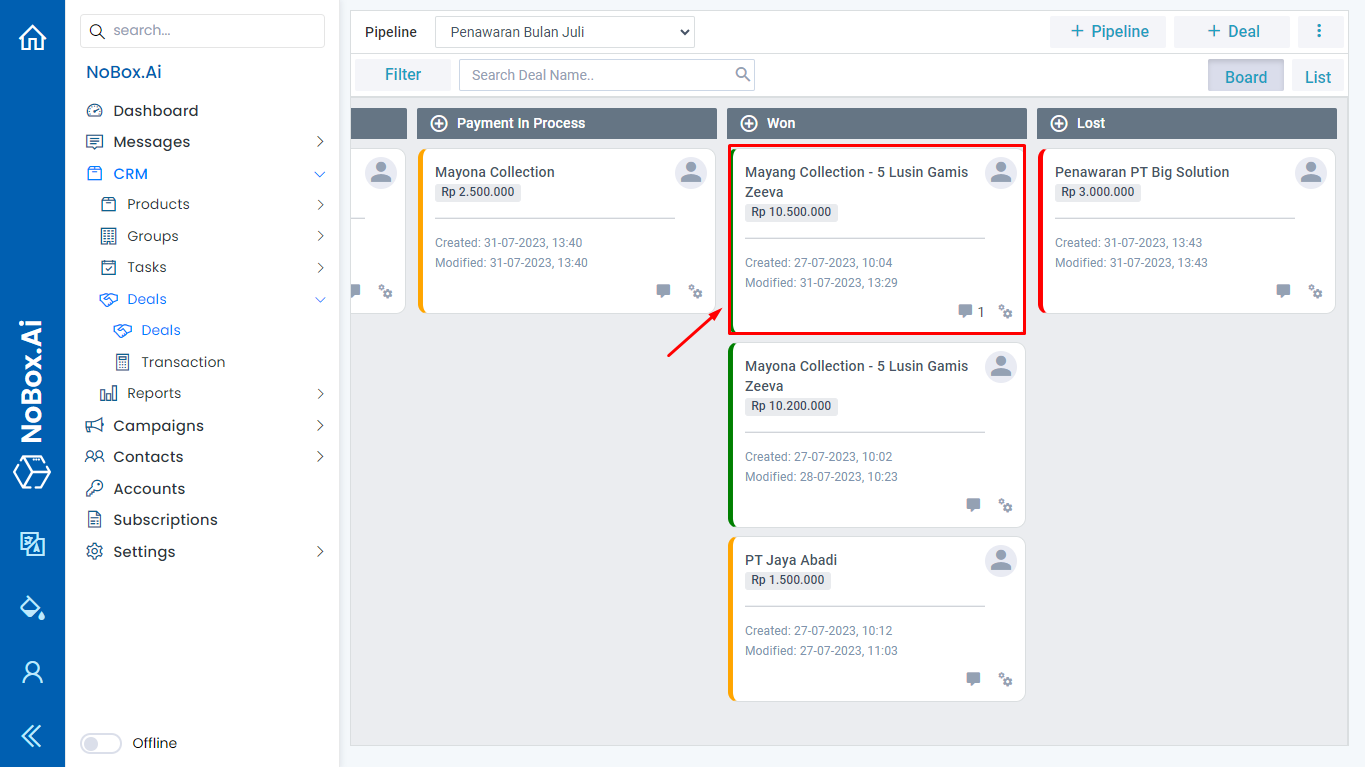Expand the Campaigns submenu arrow

click(320, 425)
